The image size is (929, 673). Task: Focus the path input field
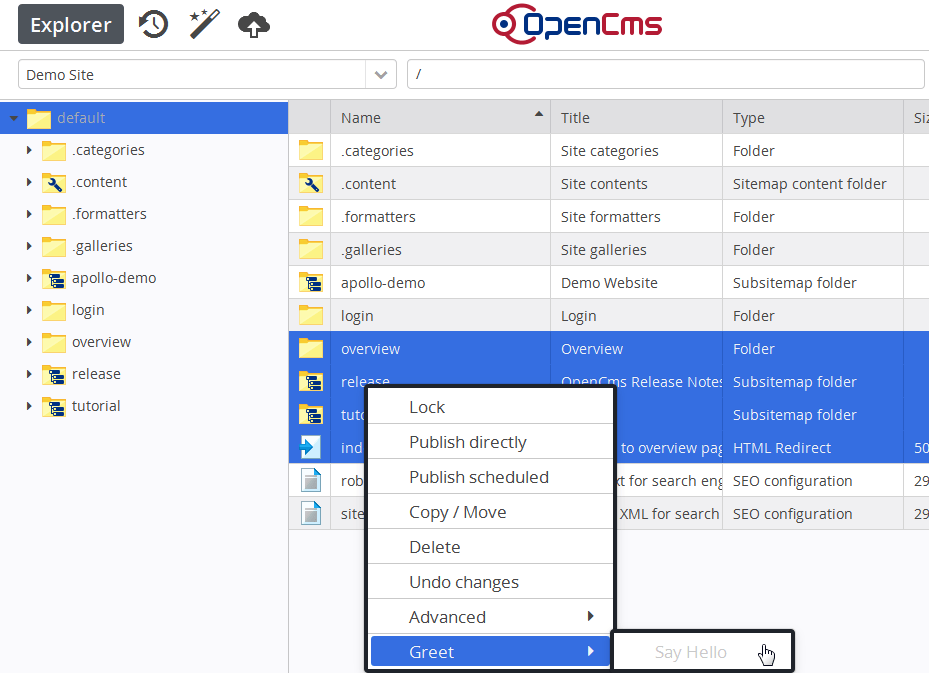[665, 75]
